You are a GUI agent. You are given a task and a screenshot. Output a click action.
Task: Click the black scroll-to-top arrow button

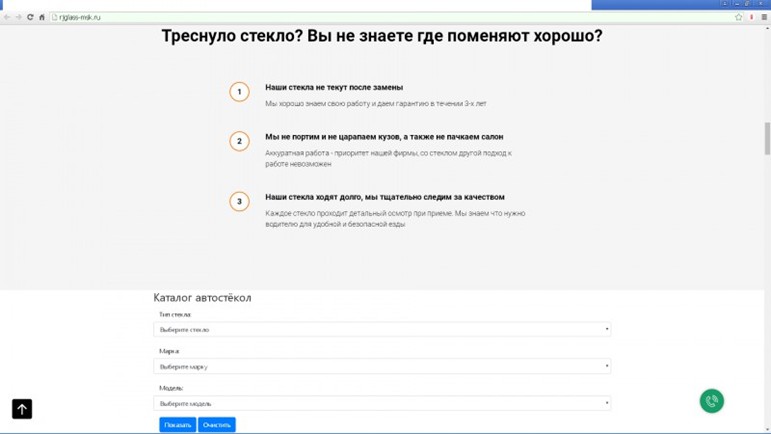pos(22,409)
